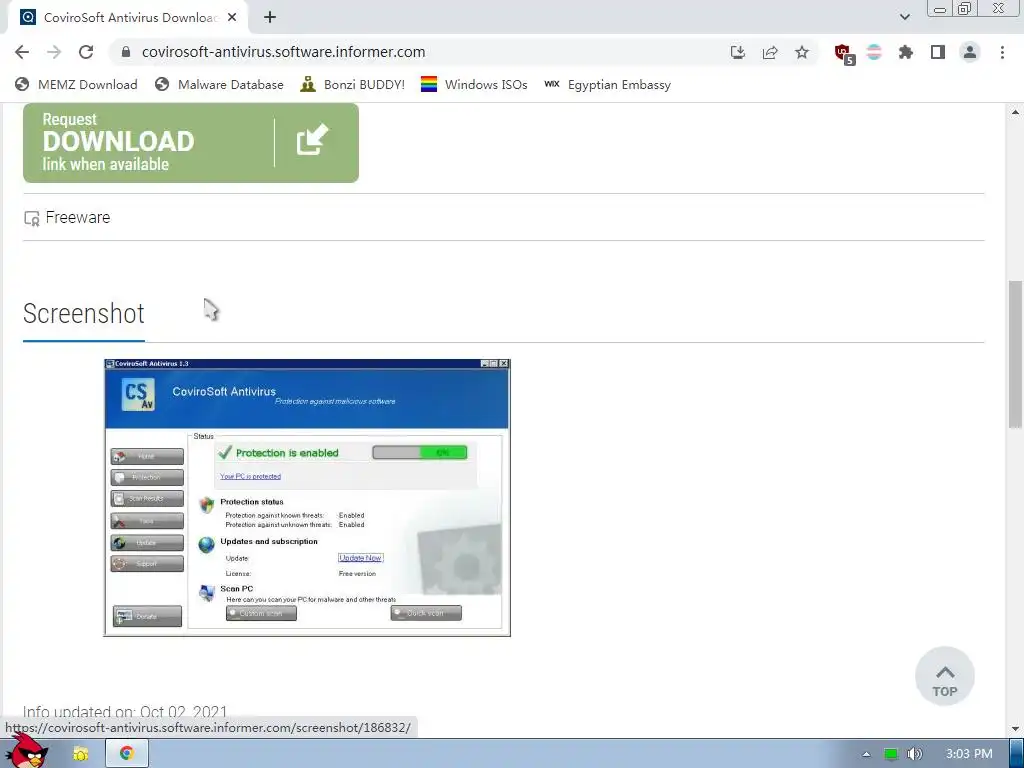The width and height of the screenshot is (1024, 768).
Task: Click Chrome icon in taskbar
Action: (127, 754)
